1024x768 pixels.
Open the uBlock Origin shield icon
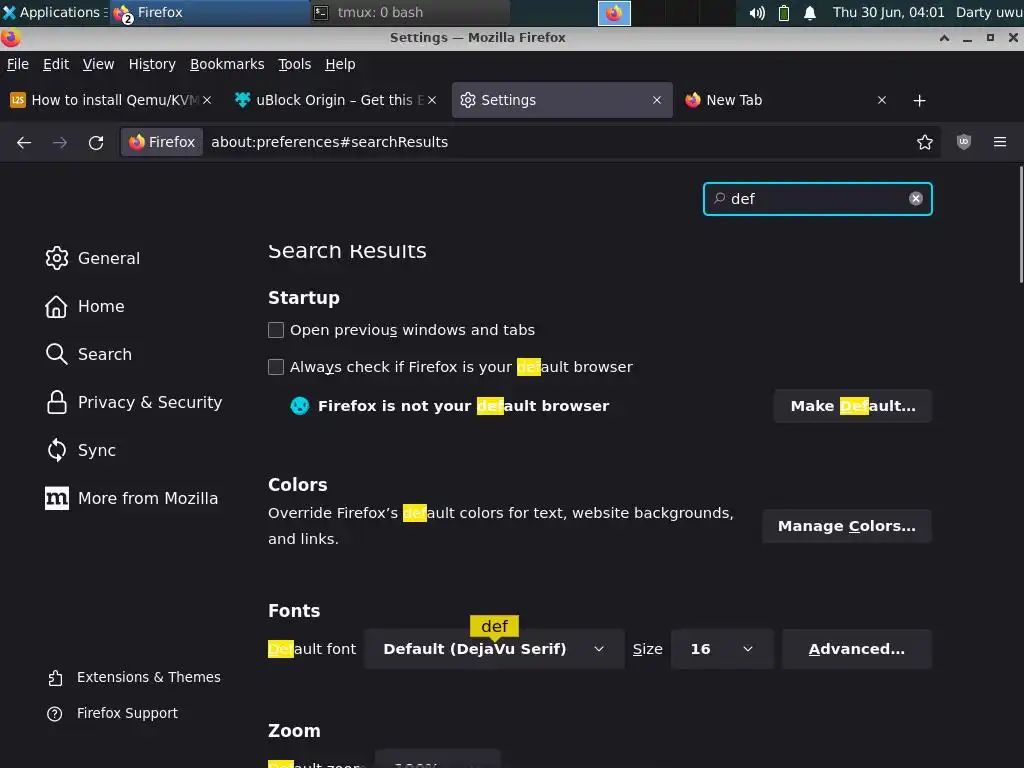pyautogui.click(x=963, y=142)
